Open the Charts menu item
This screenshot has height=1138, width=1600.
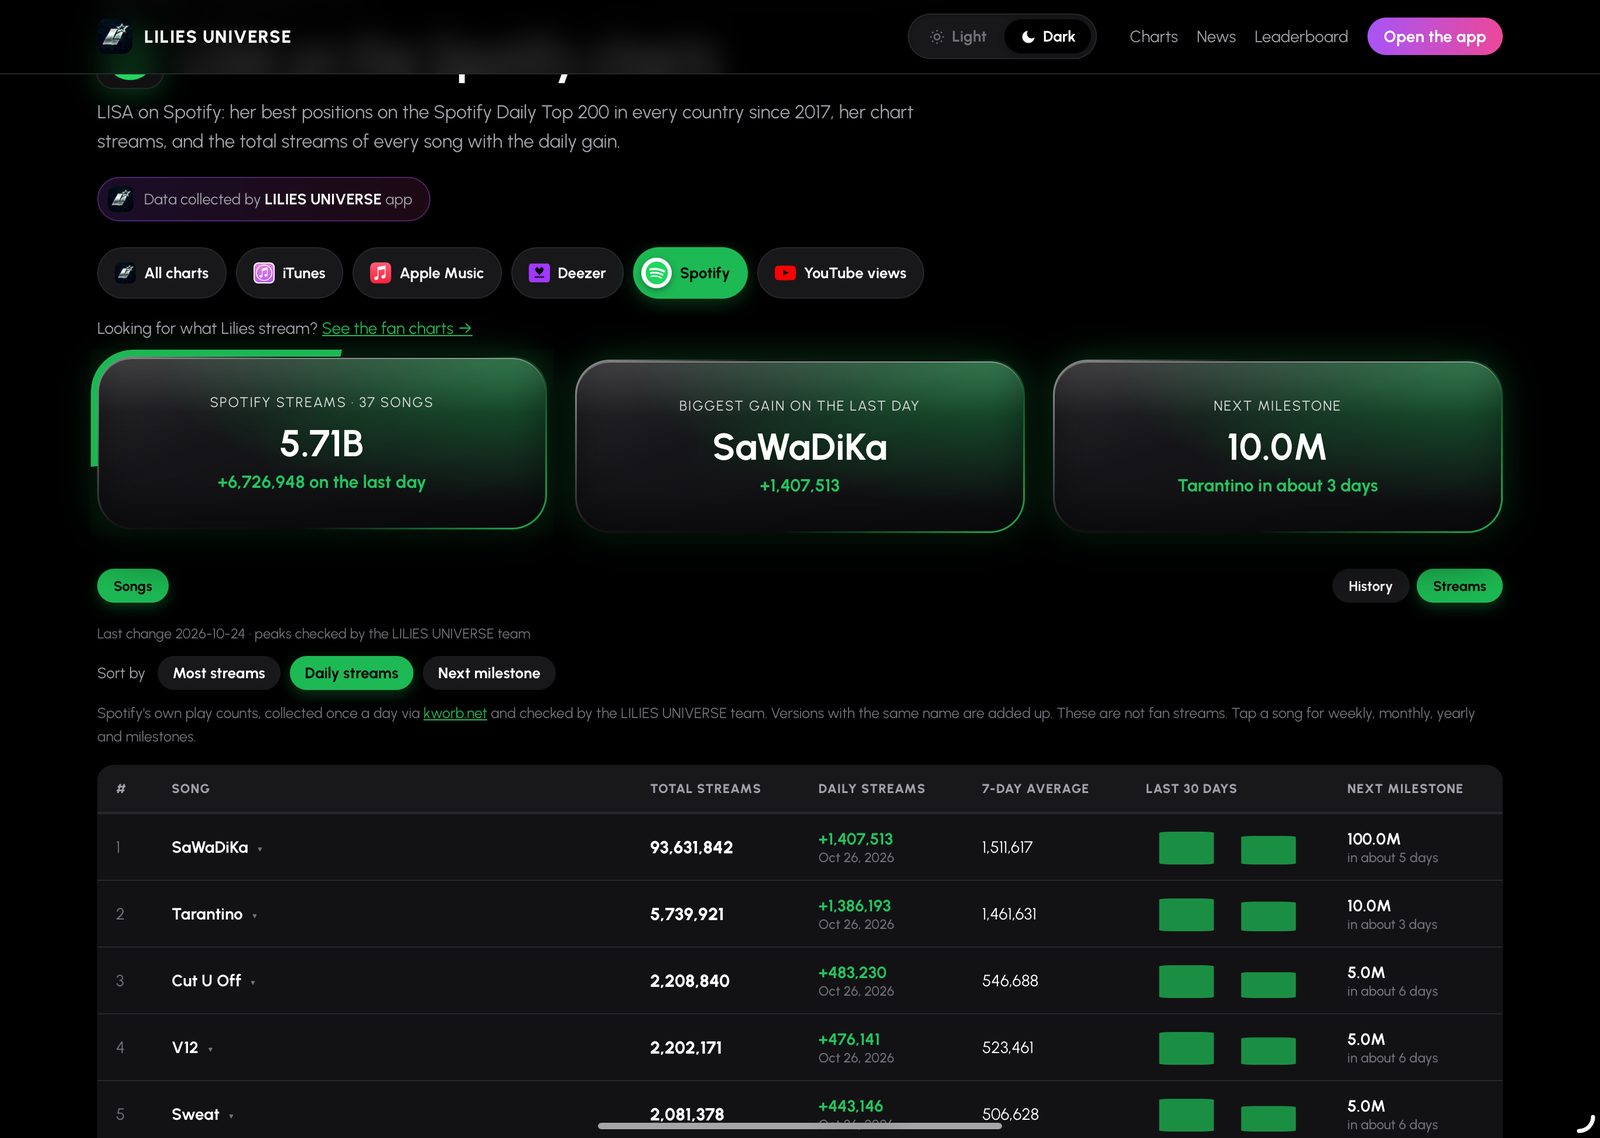pyautogui.click(x=1153, y=37)
